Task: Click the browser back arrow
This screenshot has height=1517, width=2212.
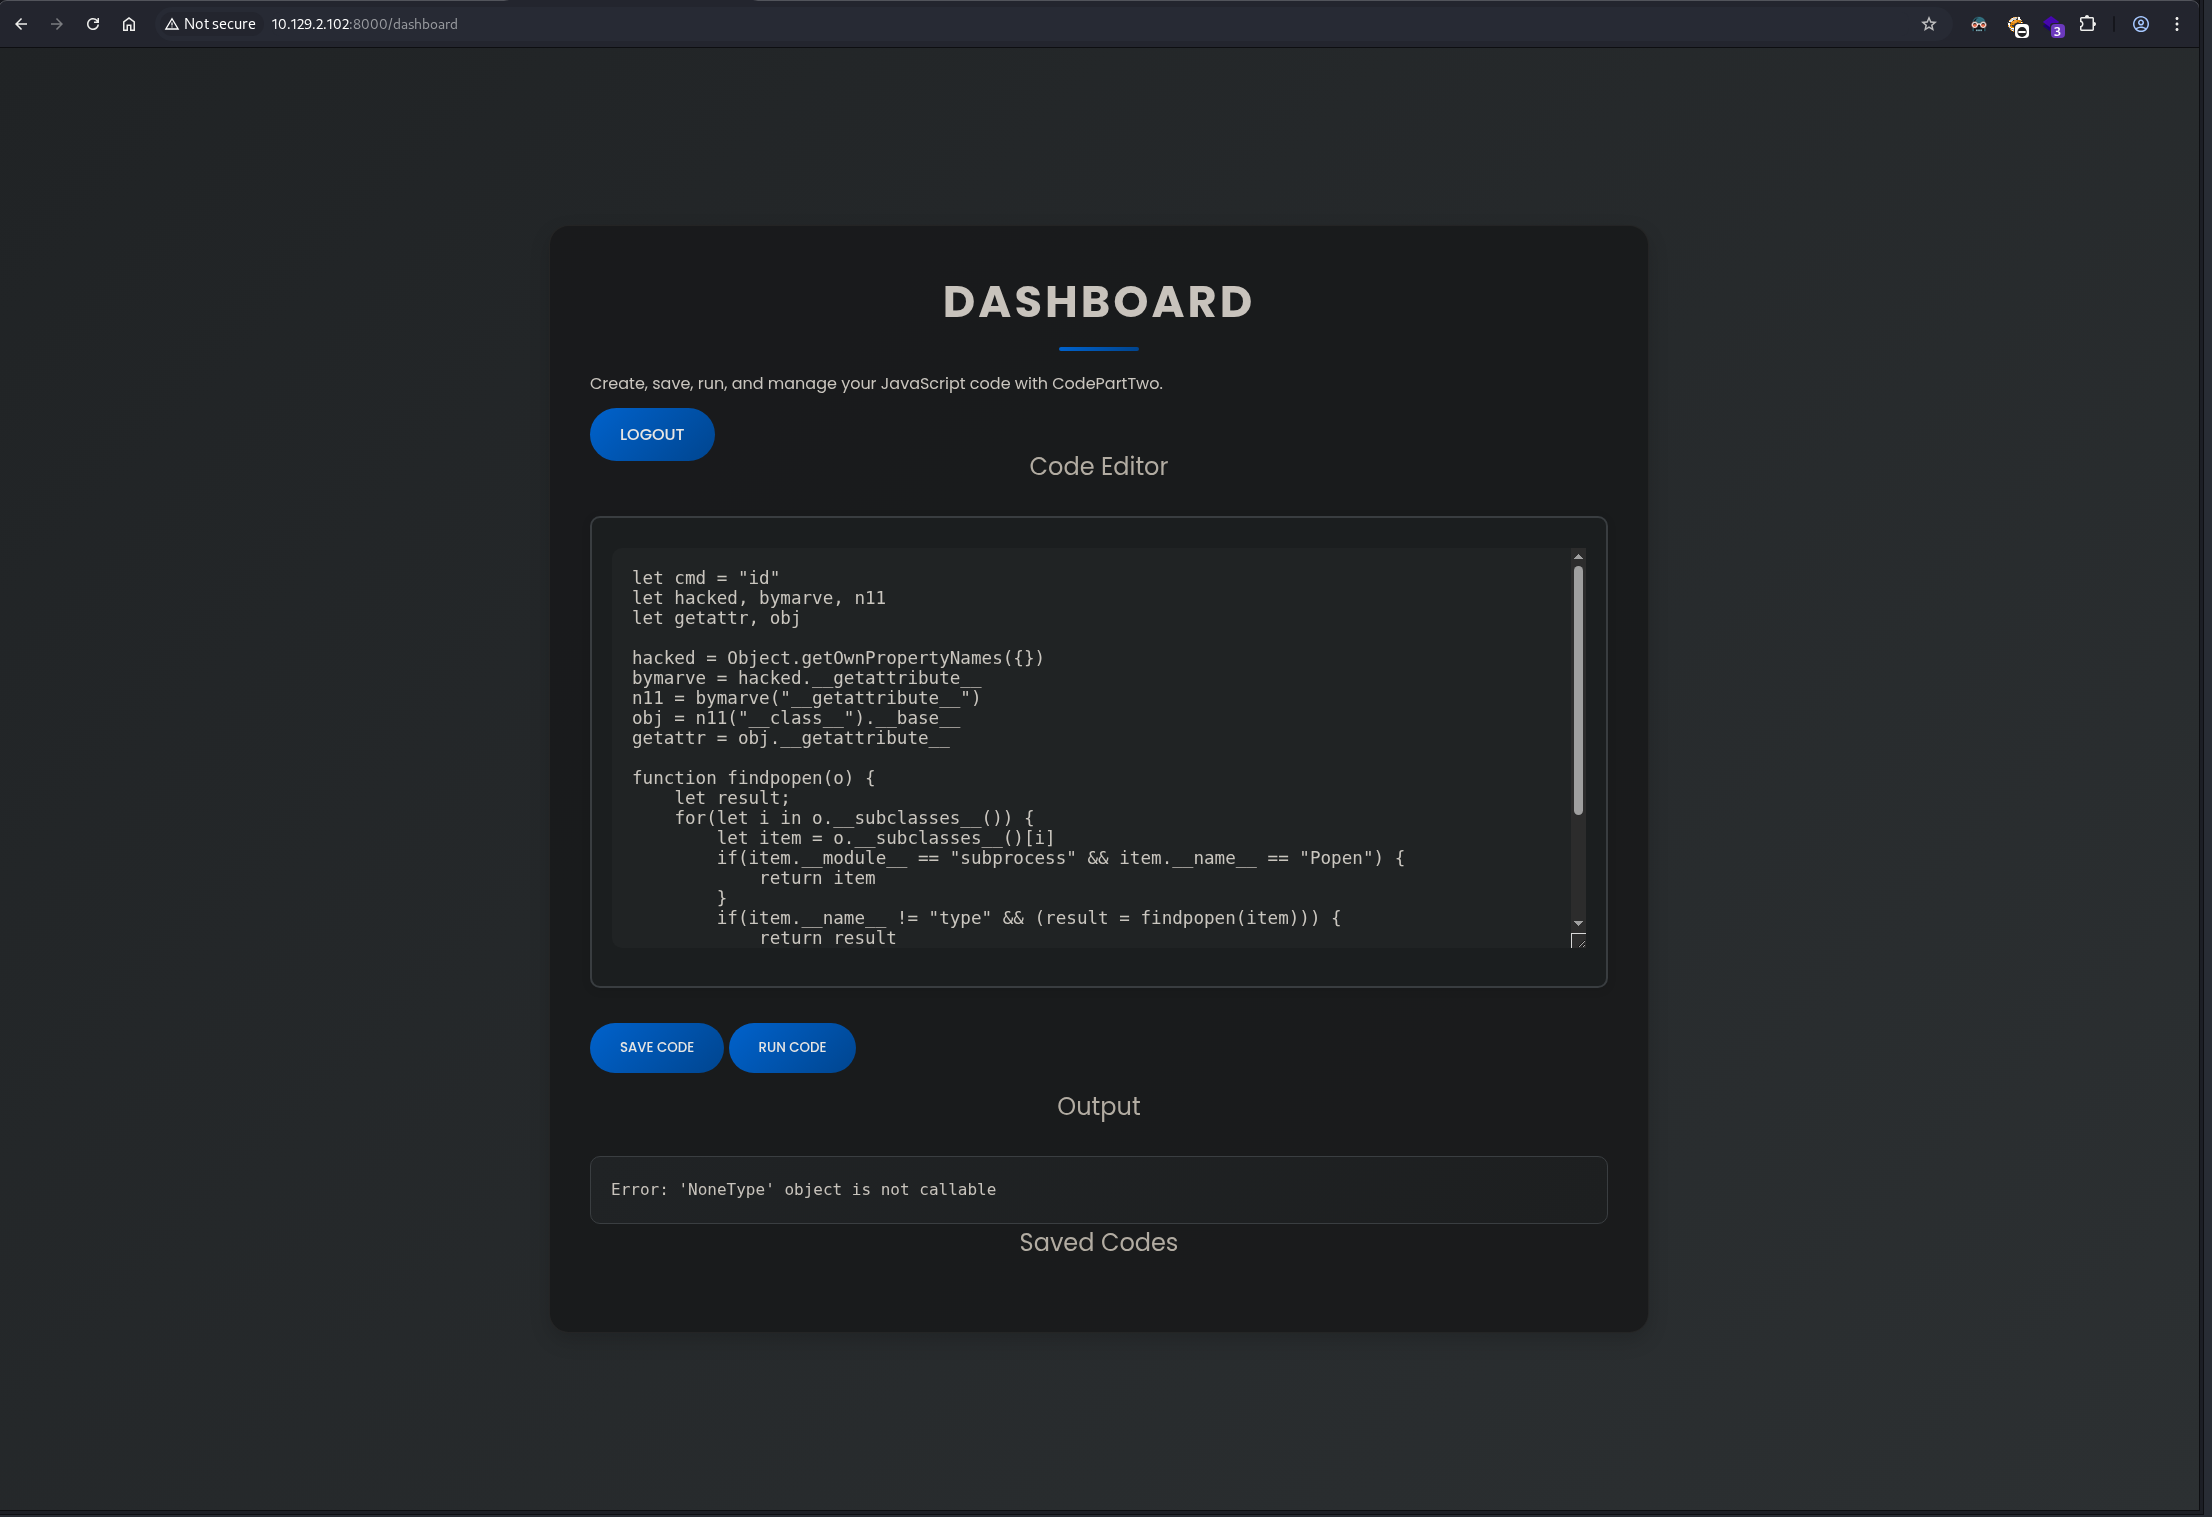Action: coord(21,24)
